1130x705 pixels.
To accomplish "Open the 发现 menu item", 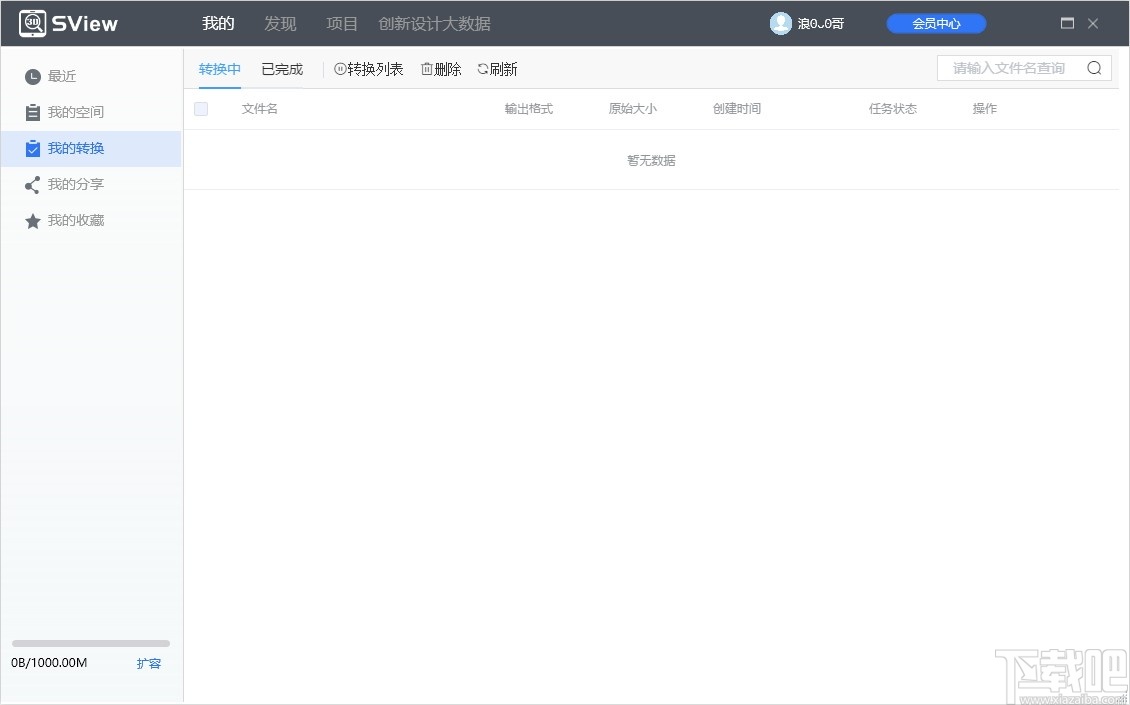I will click(x=280, y=22).
